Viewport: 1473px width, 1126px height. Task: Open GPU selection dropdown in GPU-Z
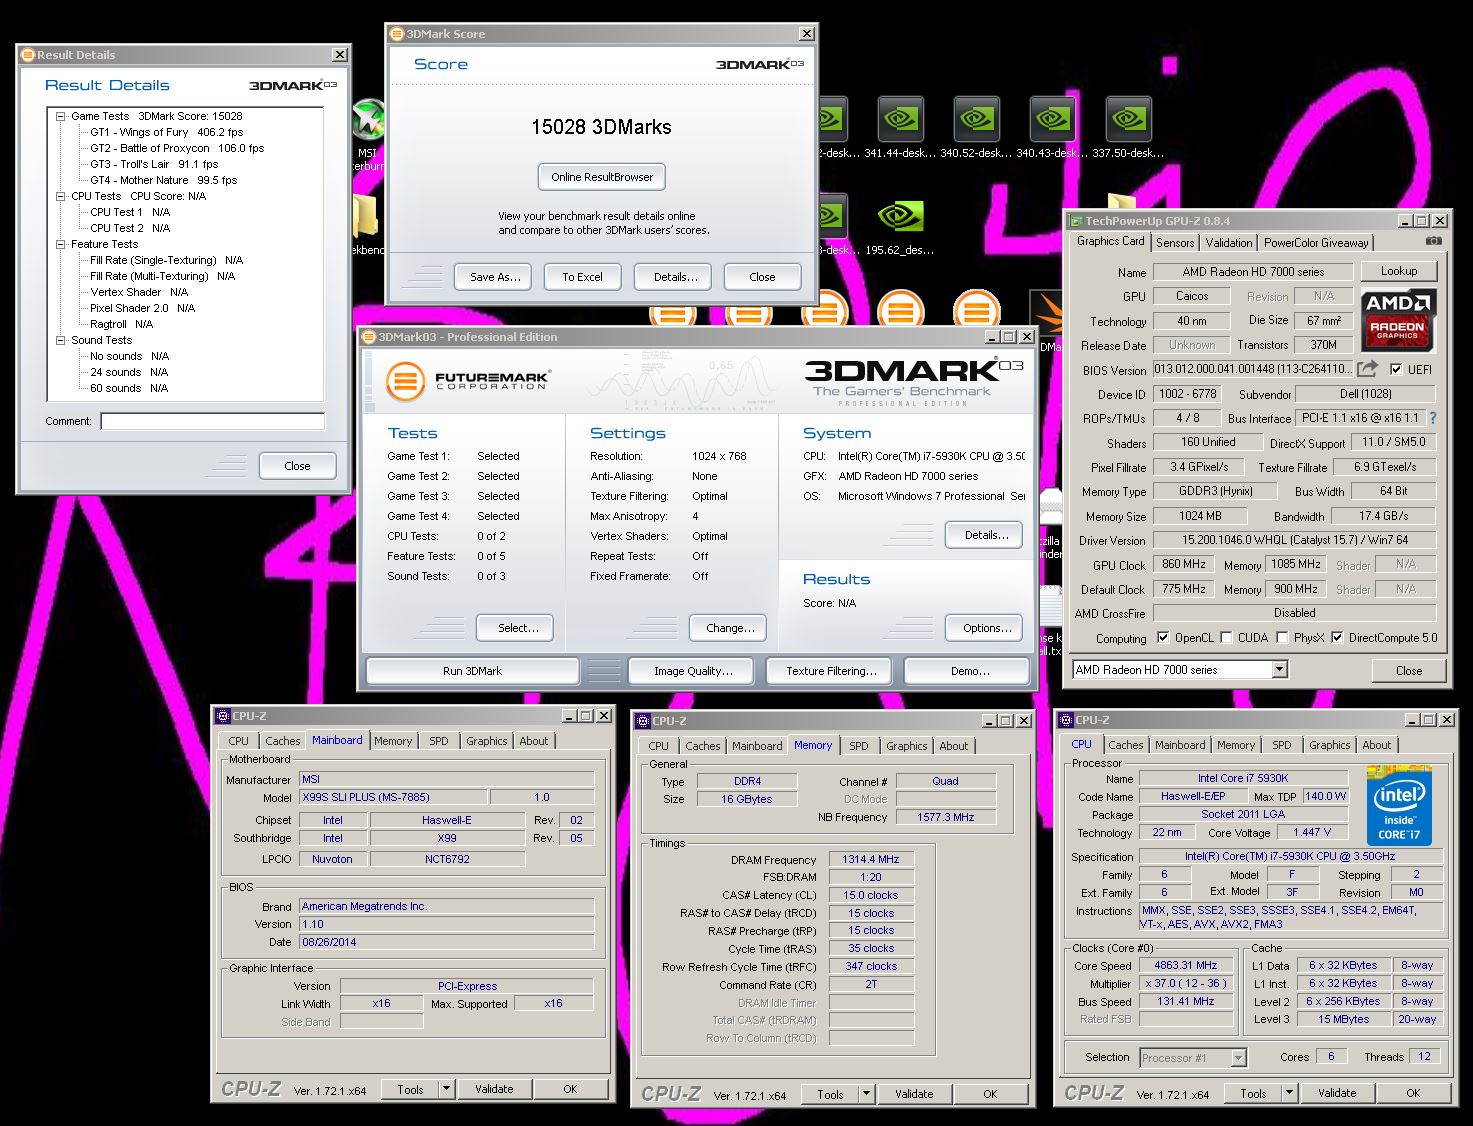click(1279, 670)
